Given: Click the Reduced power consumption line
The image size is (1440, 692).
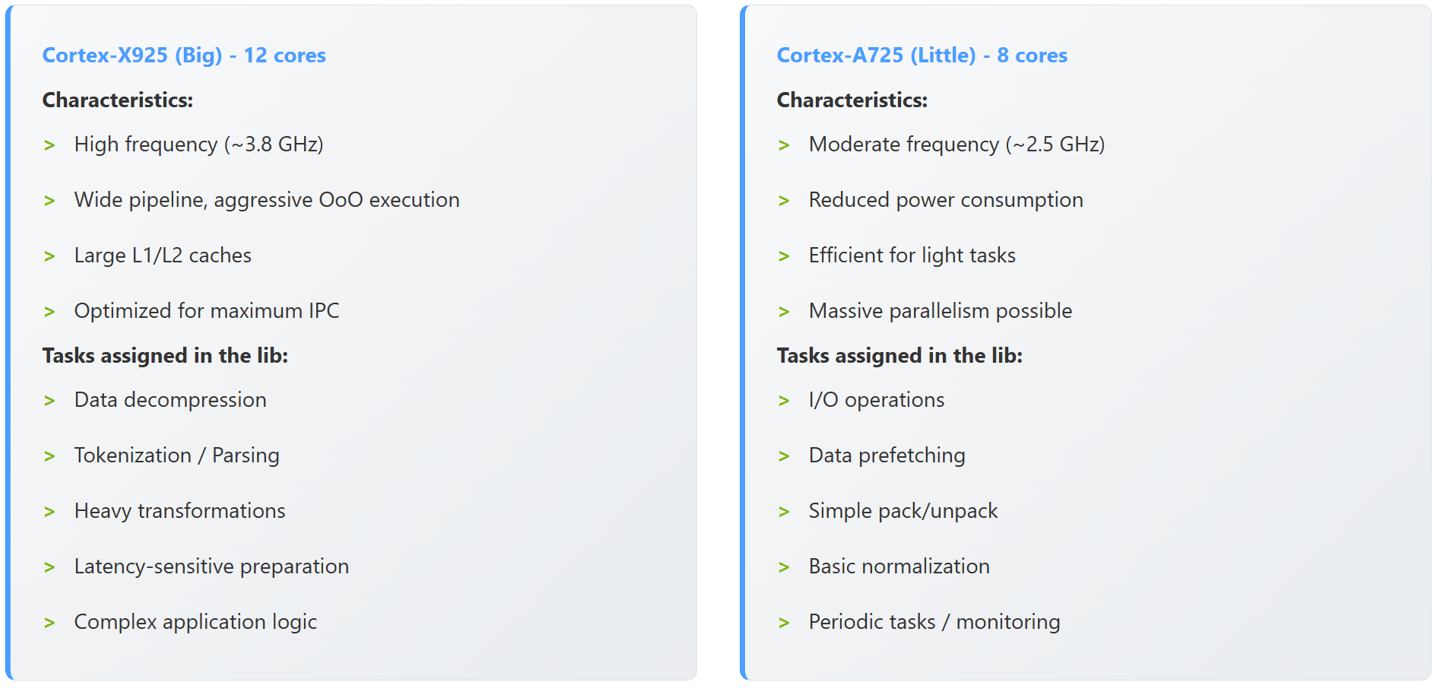Looking at the screenshot, I should tap(945, 200).
